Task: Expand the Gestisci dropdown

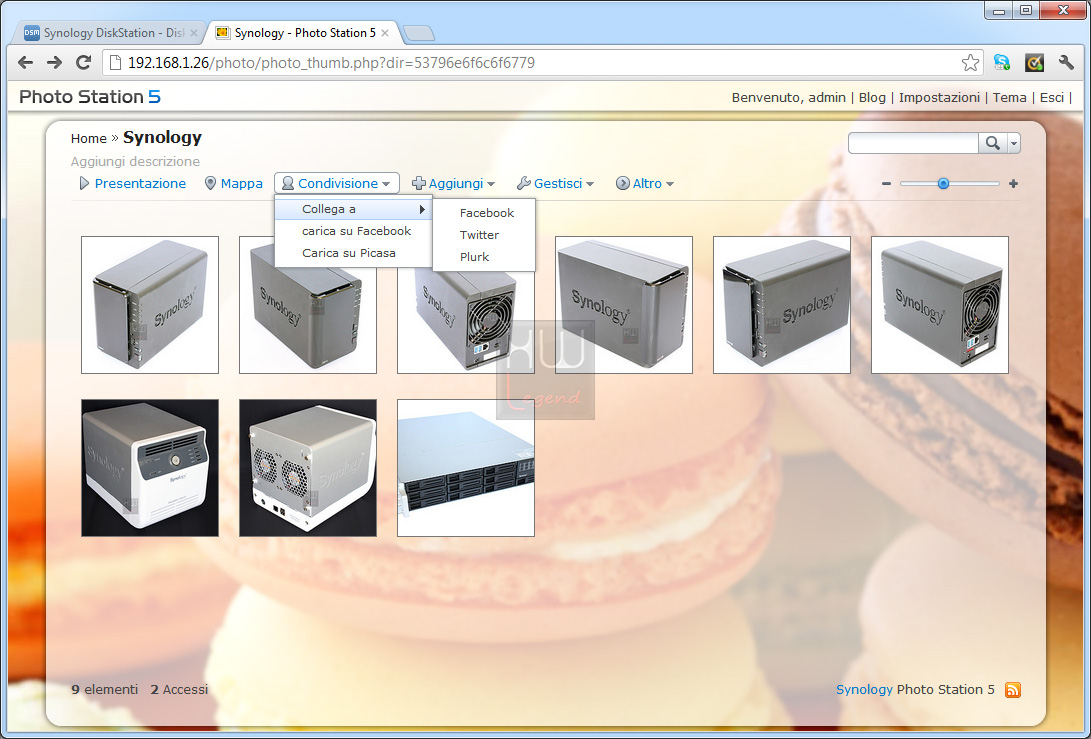Action: [x=555, y=184]
